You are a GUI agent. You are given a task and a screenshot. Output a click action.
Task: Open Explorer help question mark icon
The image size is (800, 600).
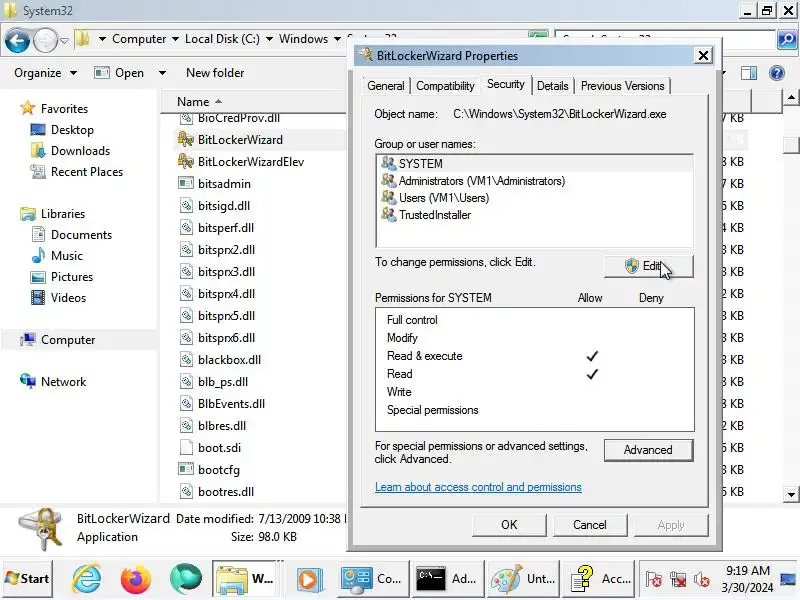[x=777, y=73]
